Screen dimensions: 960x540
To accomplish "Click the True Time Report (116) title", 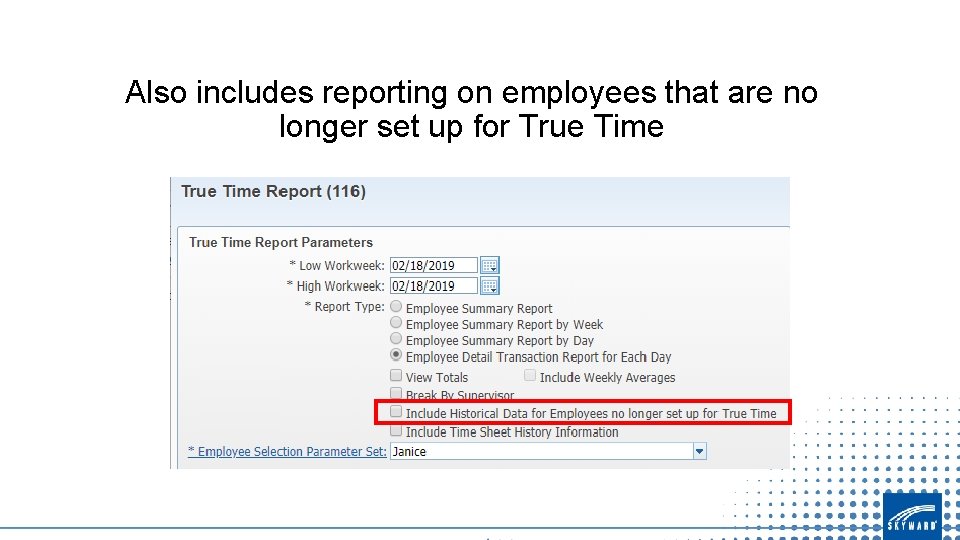I will coord(273,192).
